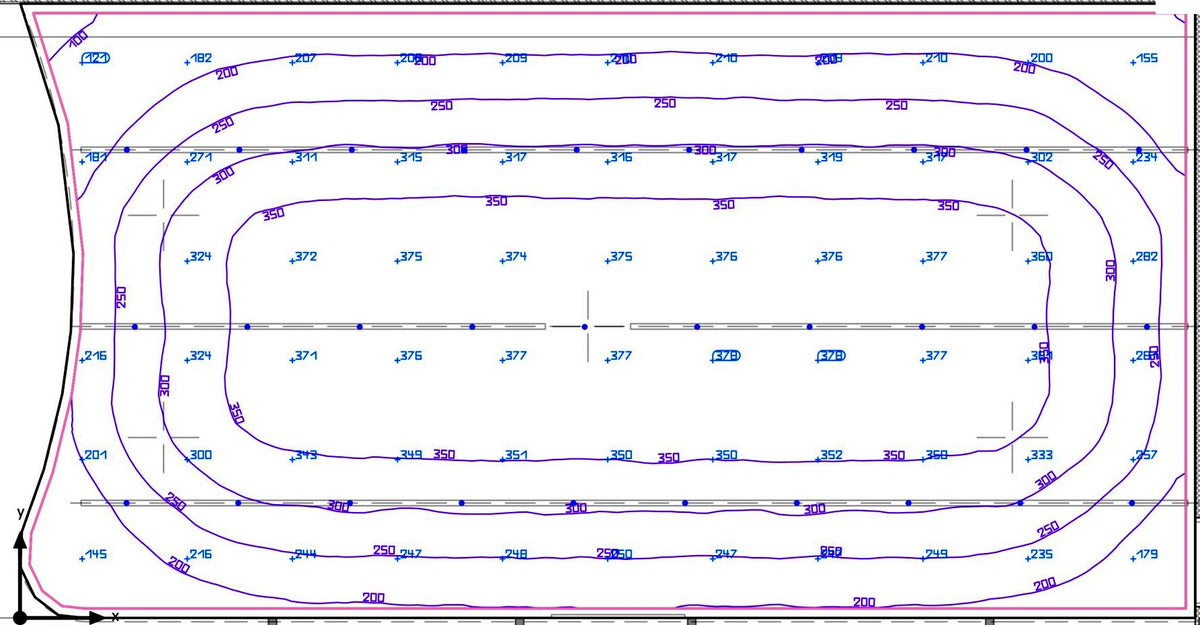The height and width of the screenshot is (625, 1200).
Task: Click the y axis label
Action: coord(20,512)
